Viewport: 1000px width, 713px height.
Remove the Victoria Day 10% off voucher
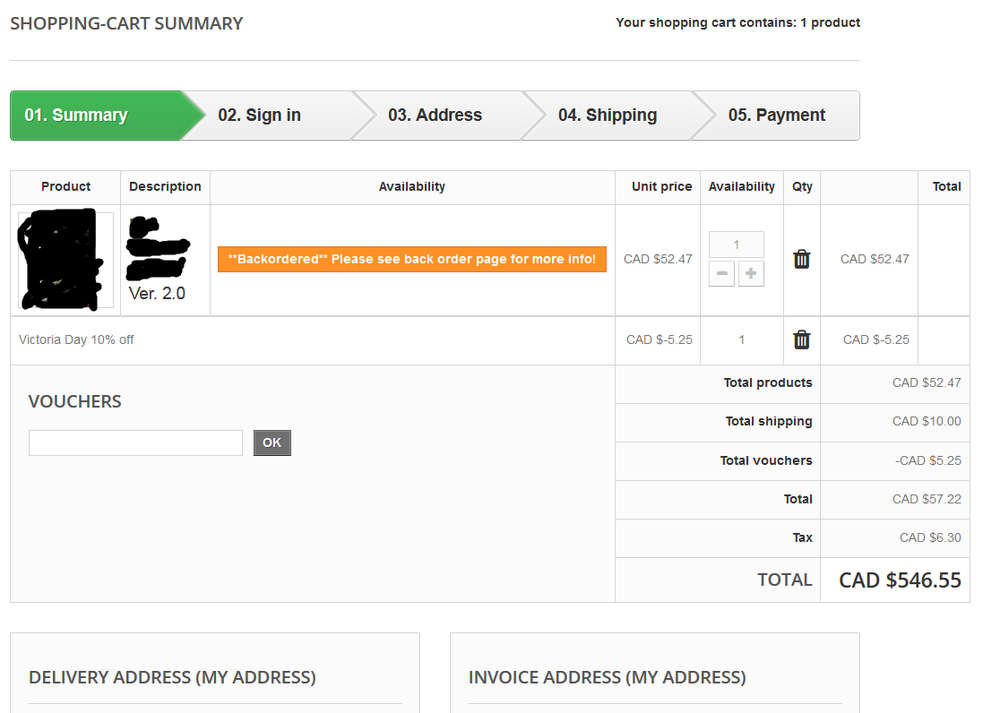tap(801, 340)
